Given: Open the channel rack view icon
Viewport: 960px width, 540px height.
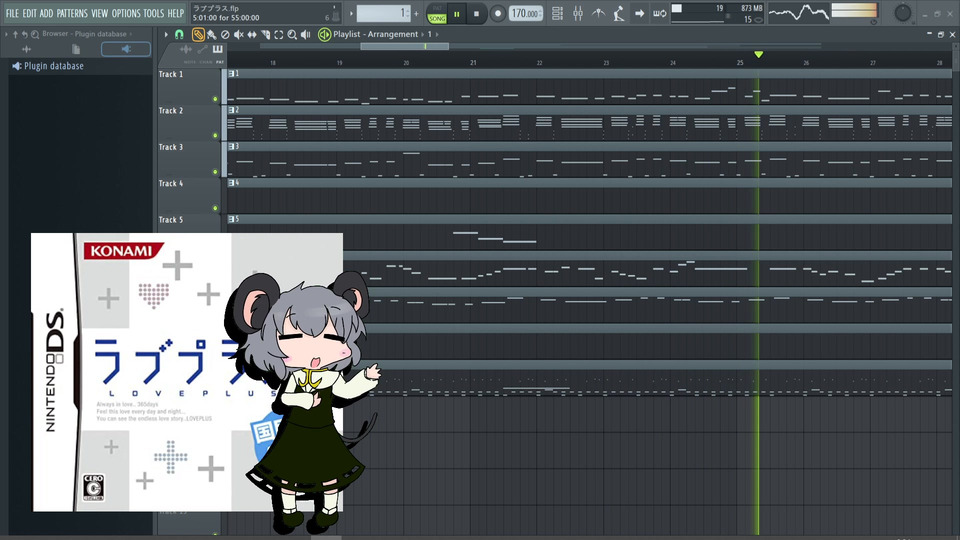Looking at the screenshot, I should pos(557,13).
